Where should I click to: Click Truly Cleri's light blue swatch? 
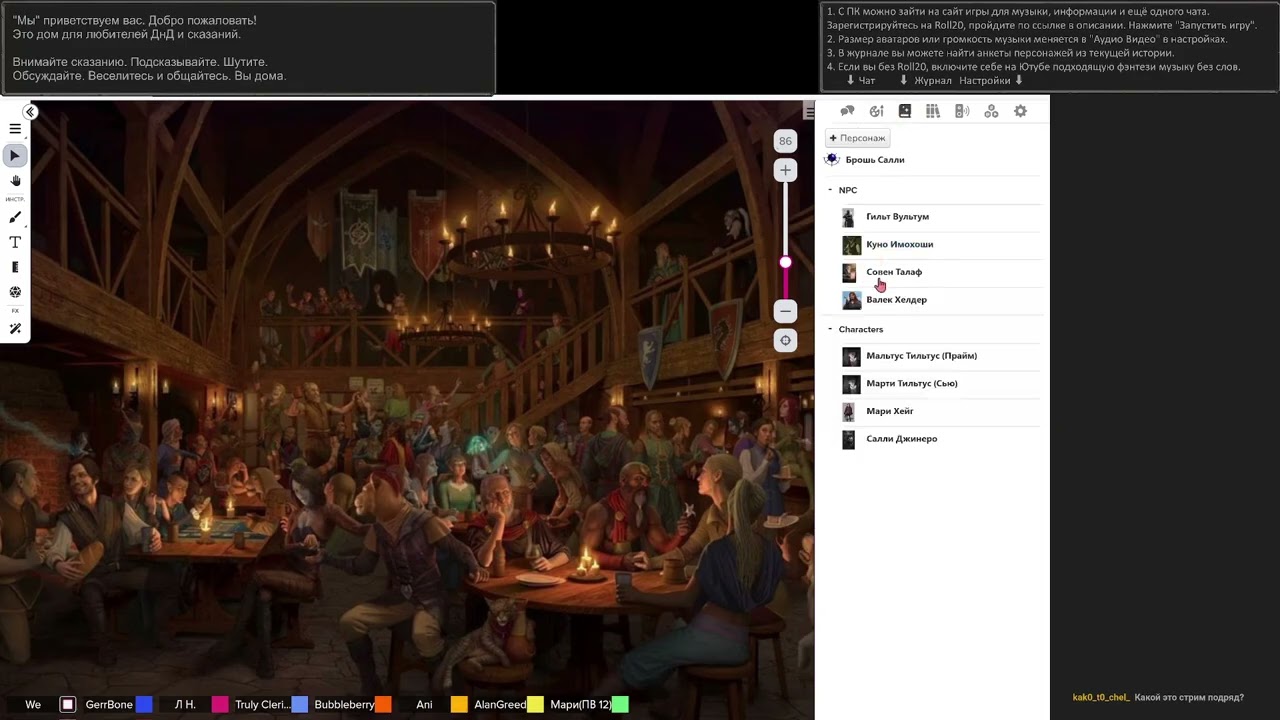(x=299, y=705)
